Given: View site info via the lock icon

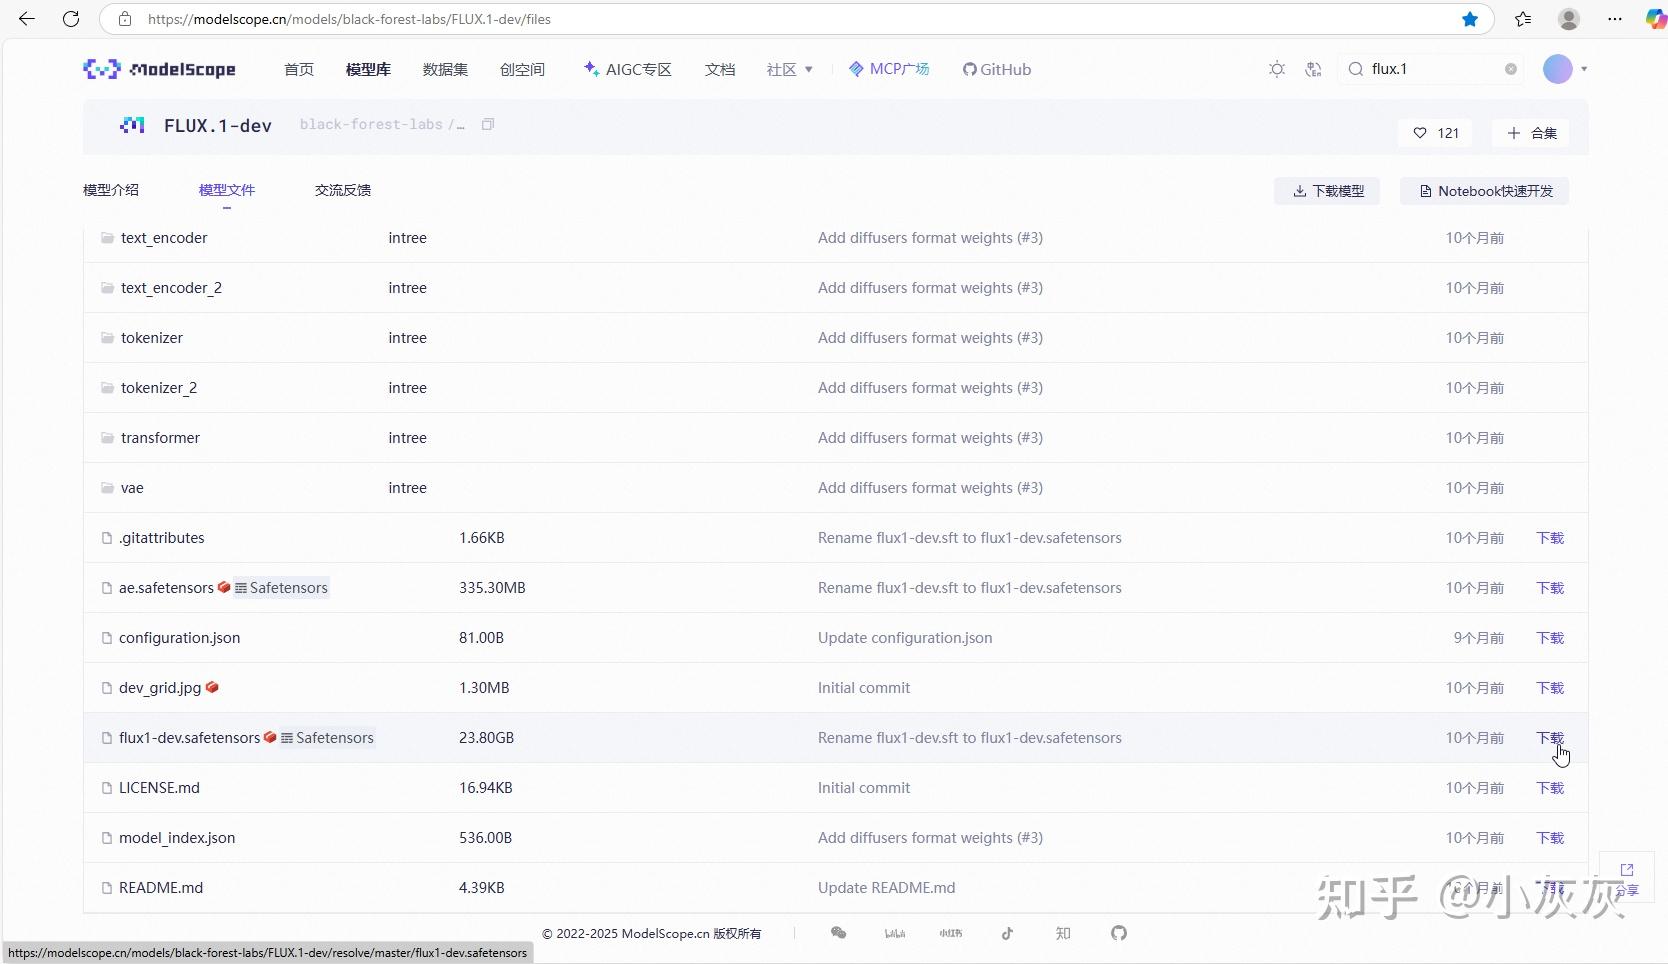Looking at the screenshot, I should pos(125,19).
